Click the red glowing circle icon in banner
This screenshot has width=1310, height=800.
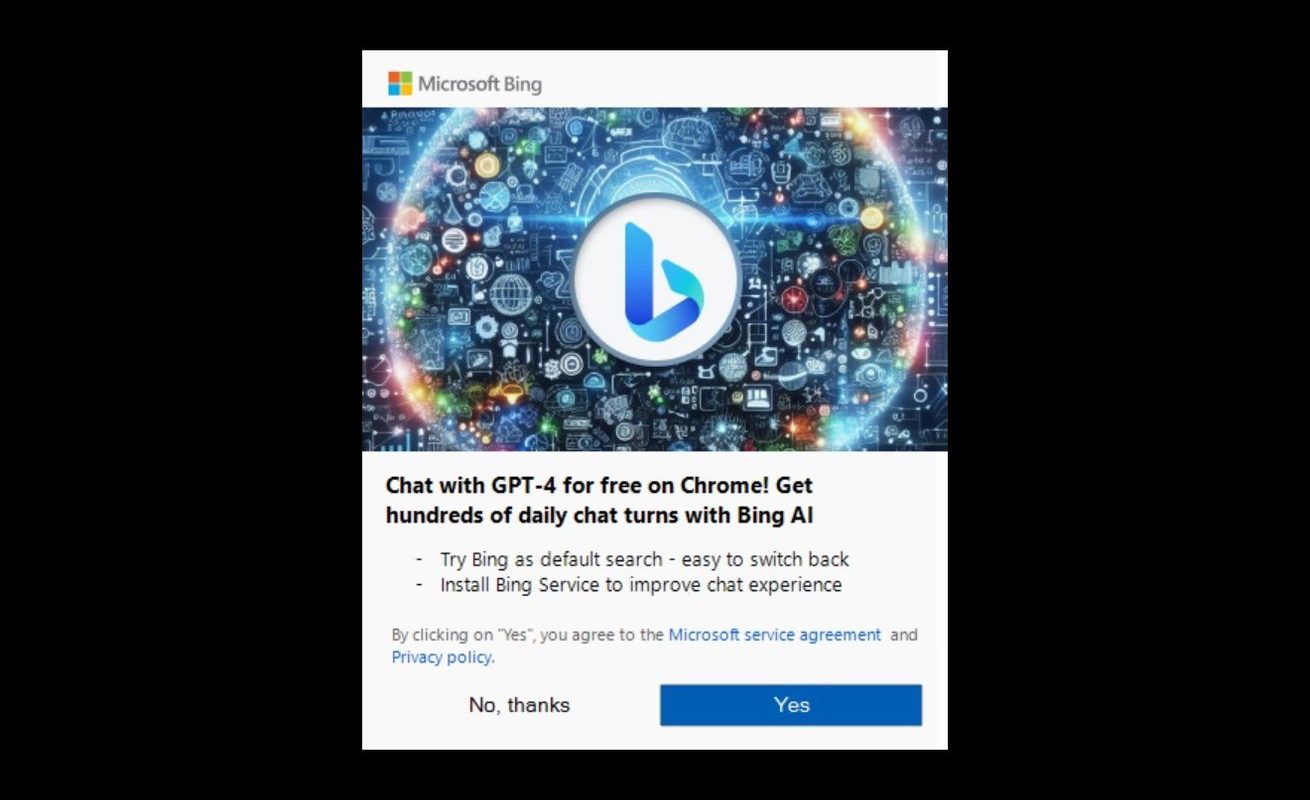point(795,299)
